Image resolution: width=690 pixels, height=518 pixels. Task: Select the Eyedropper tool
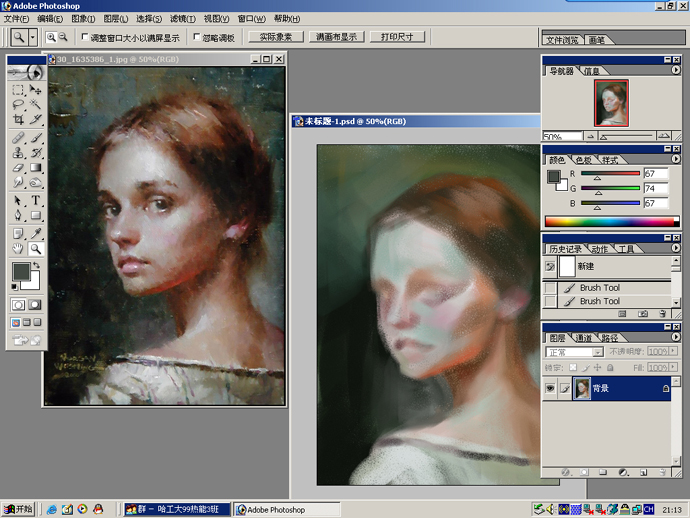pyautogui.click(x=35, y=234)
